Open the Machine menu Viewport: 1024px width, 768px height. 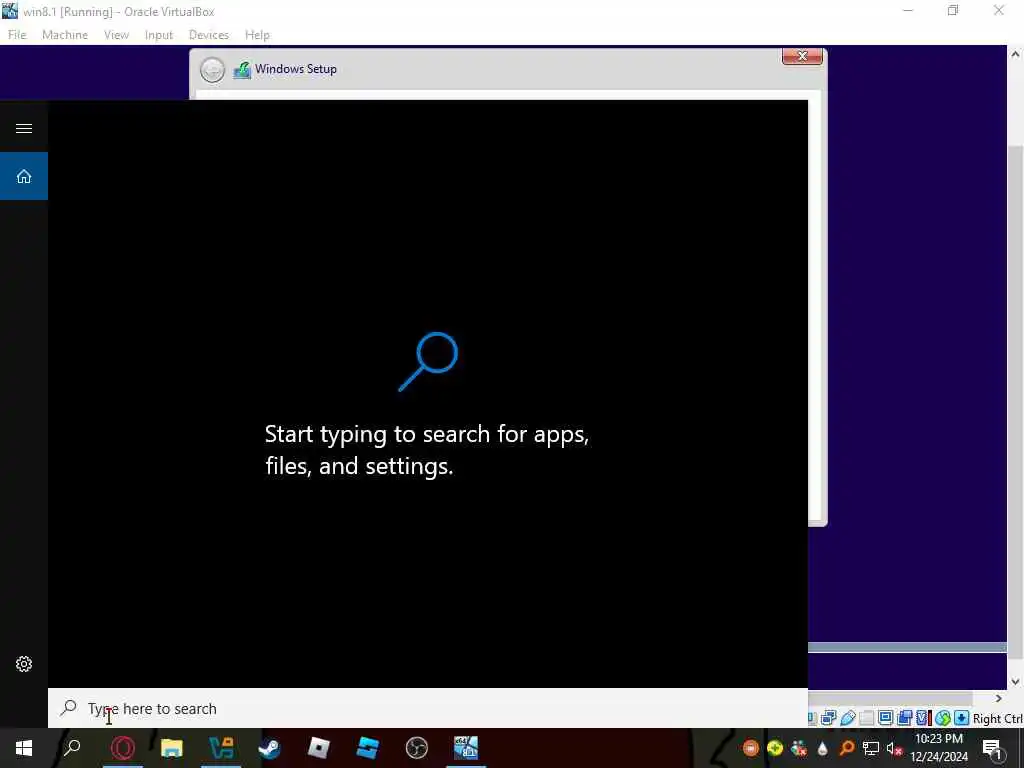pyautogui.click(x=65, y=35)
